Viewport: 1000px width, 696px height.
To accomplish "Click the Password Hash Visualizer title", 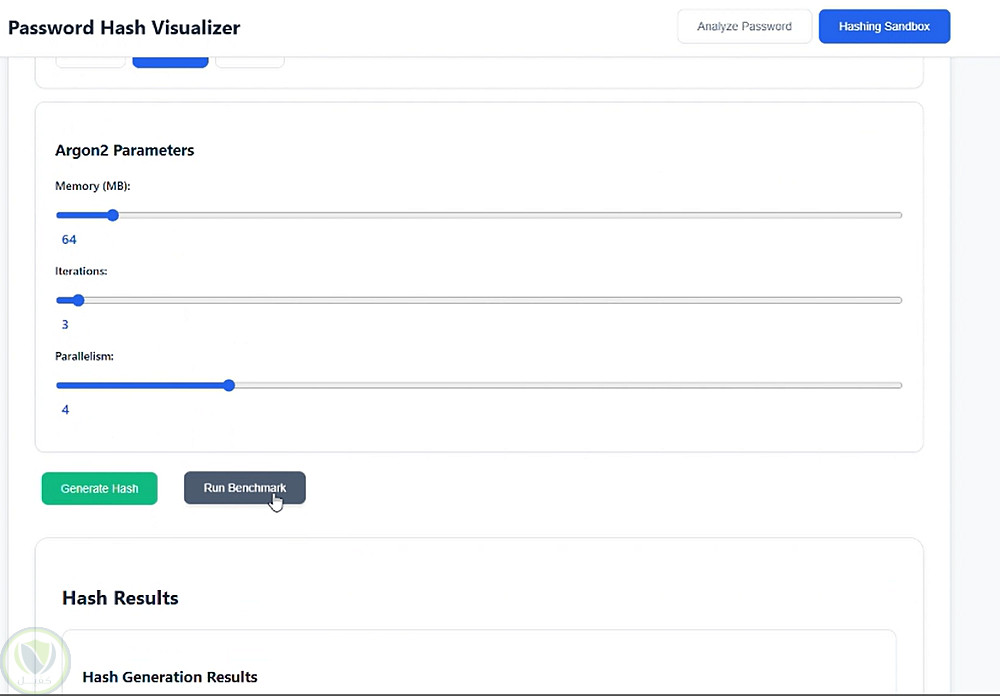I will tap(124, 27).
